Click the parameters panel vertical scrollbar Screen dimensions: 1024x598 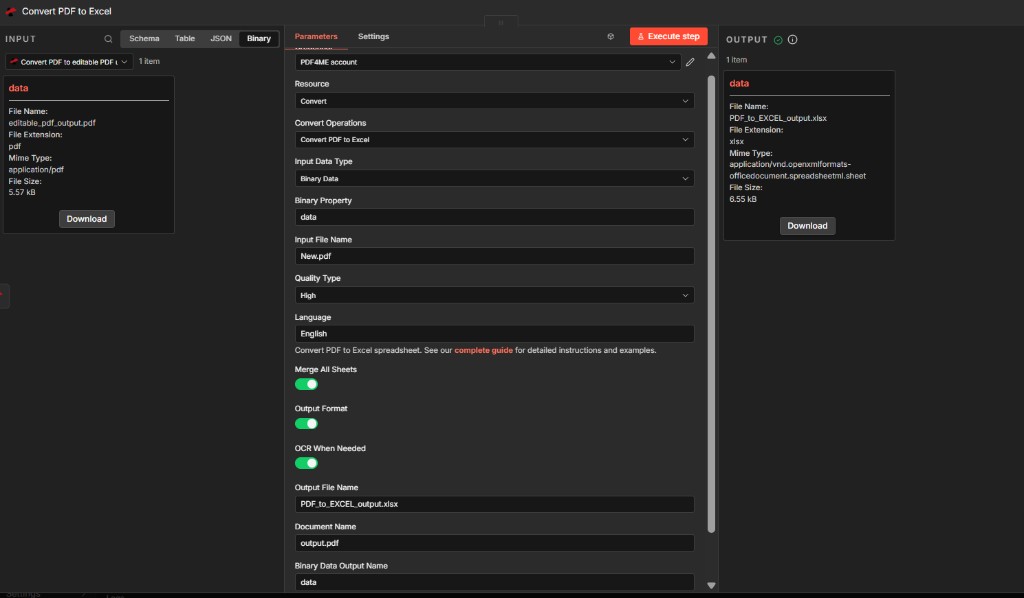[712, 300]
